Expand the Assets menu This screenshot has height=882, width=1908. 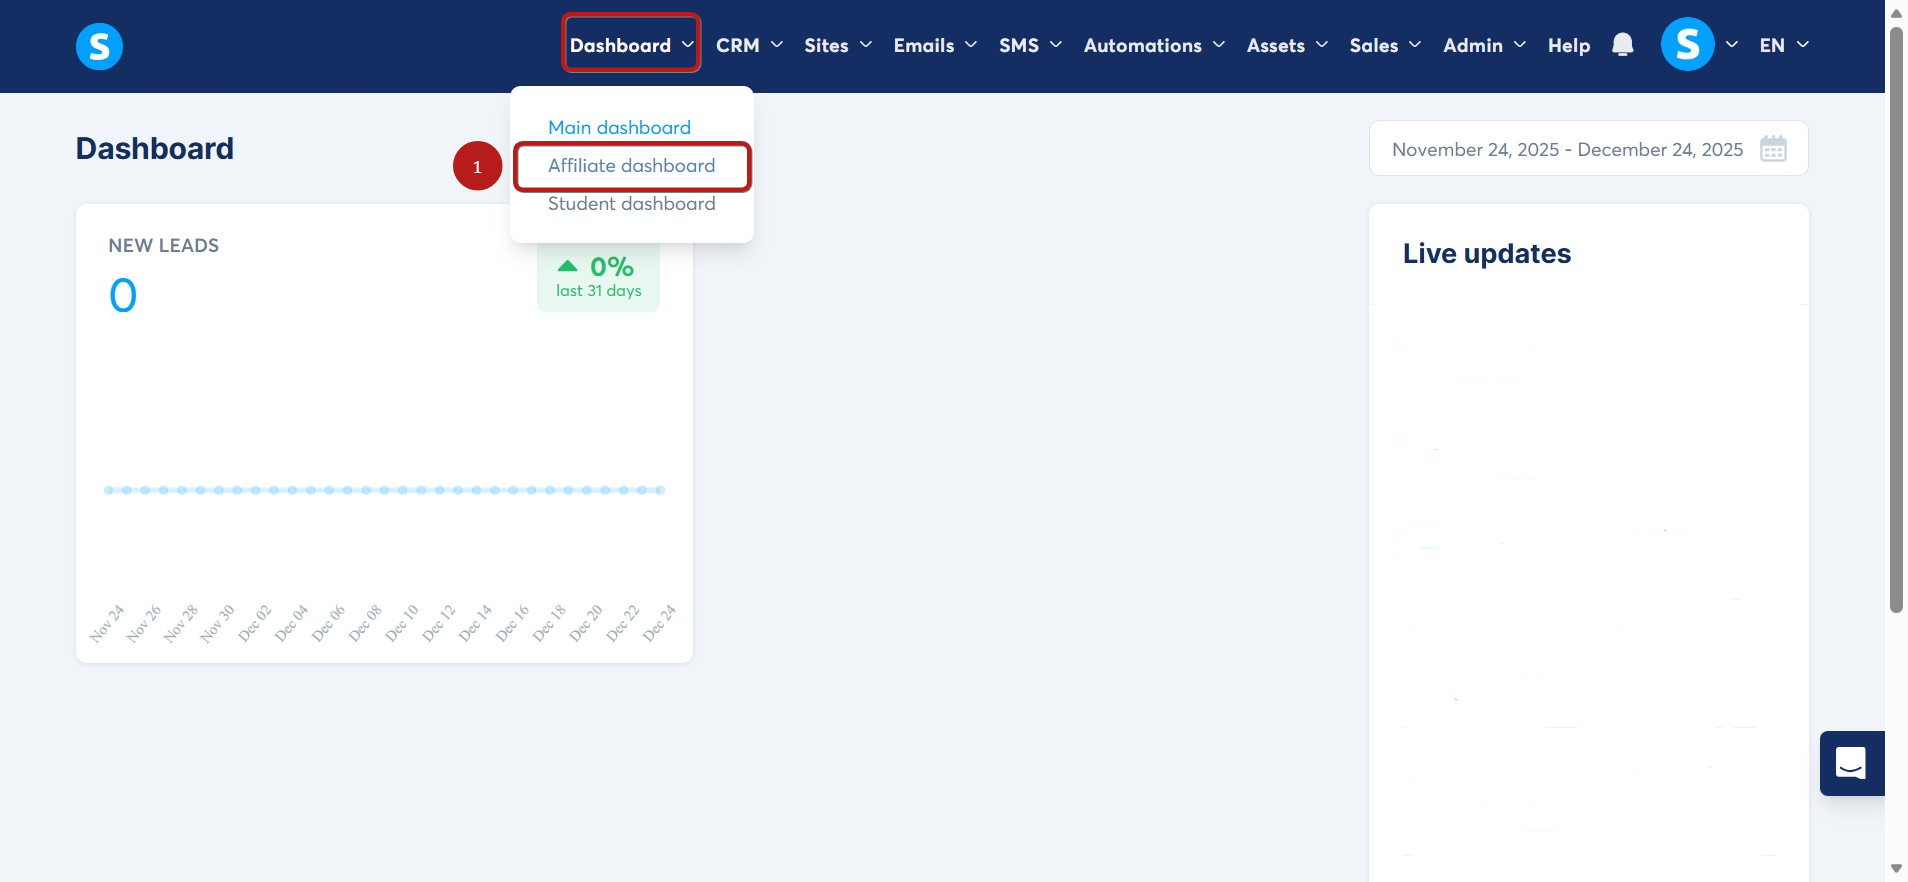click(x=1287, y=45)
